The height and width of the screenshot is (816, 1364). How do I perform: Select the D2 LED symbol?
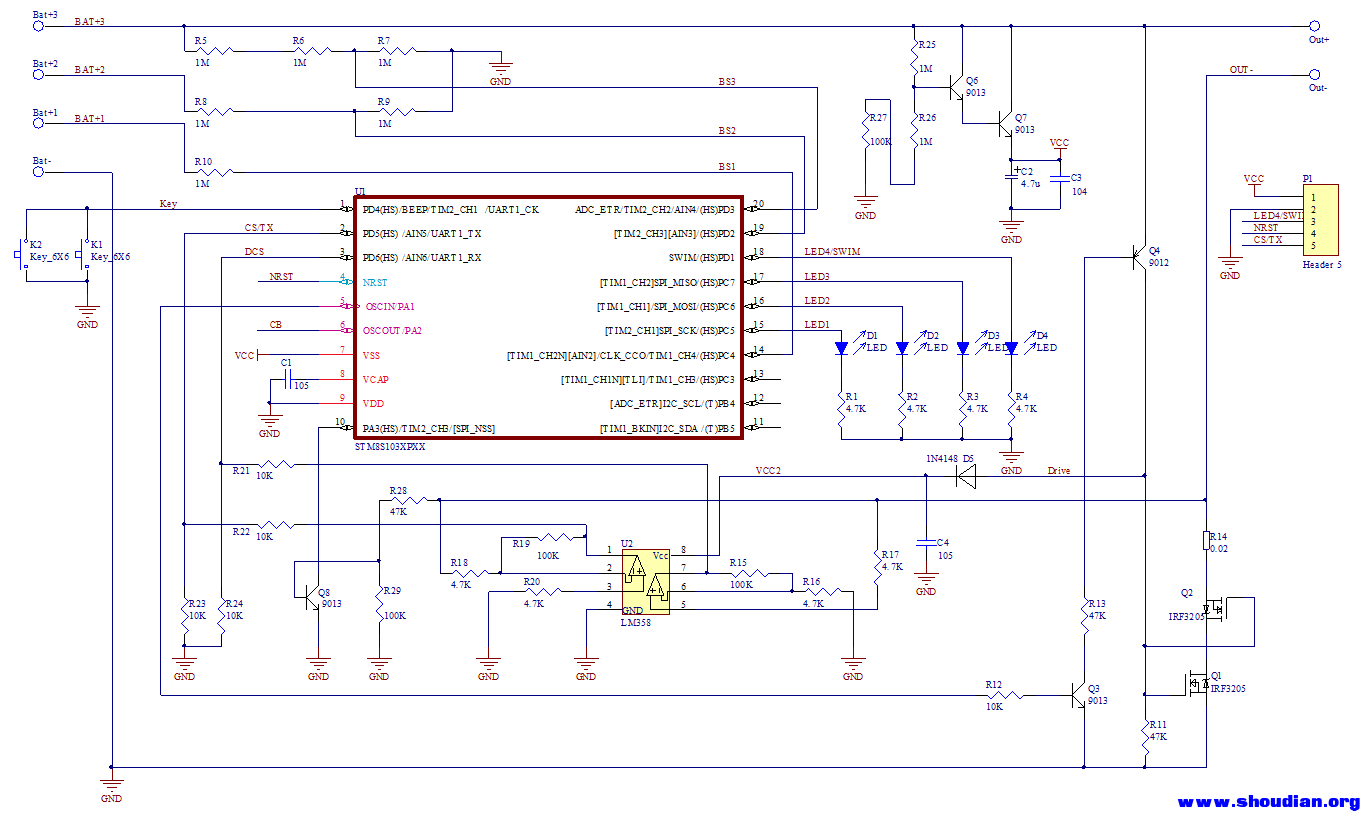click(902, 348)
